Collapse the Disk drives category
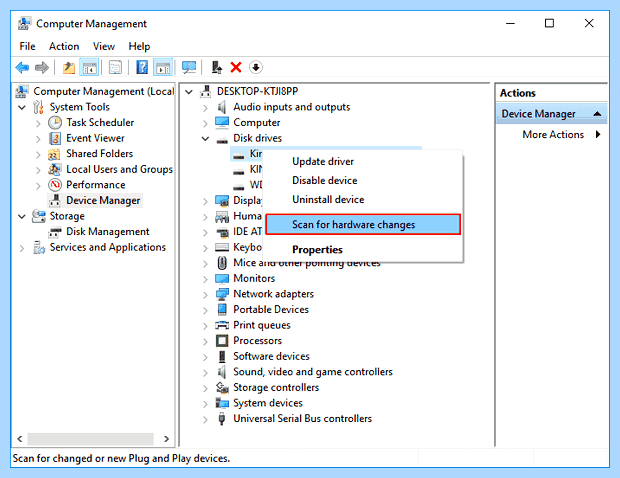Viewport: 620px width, 478px height. point(205,138)
